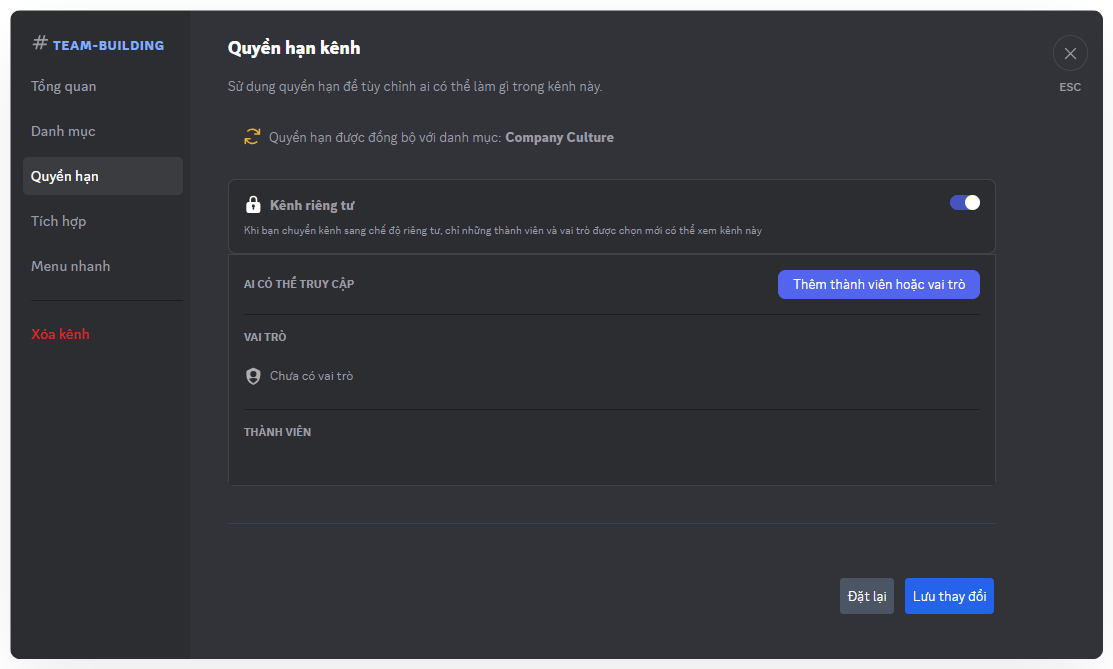Click the lock icon next to Kênh riêng tư
1113x669 pixels.
(x=254, y=205)
